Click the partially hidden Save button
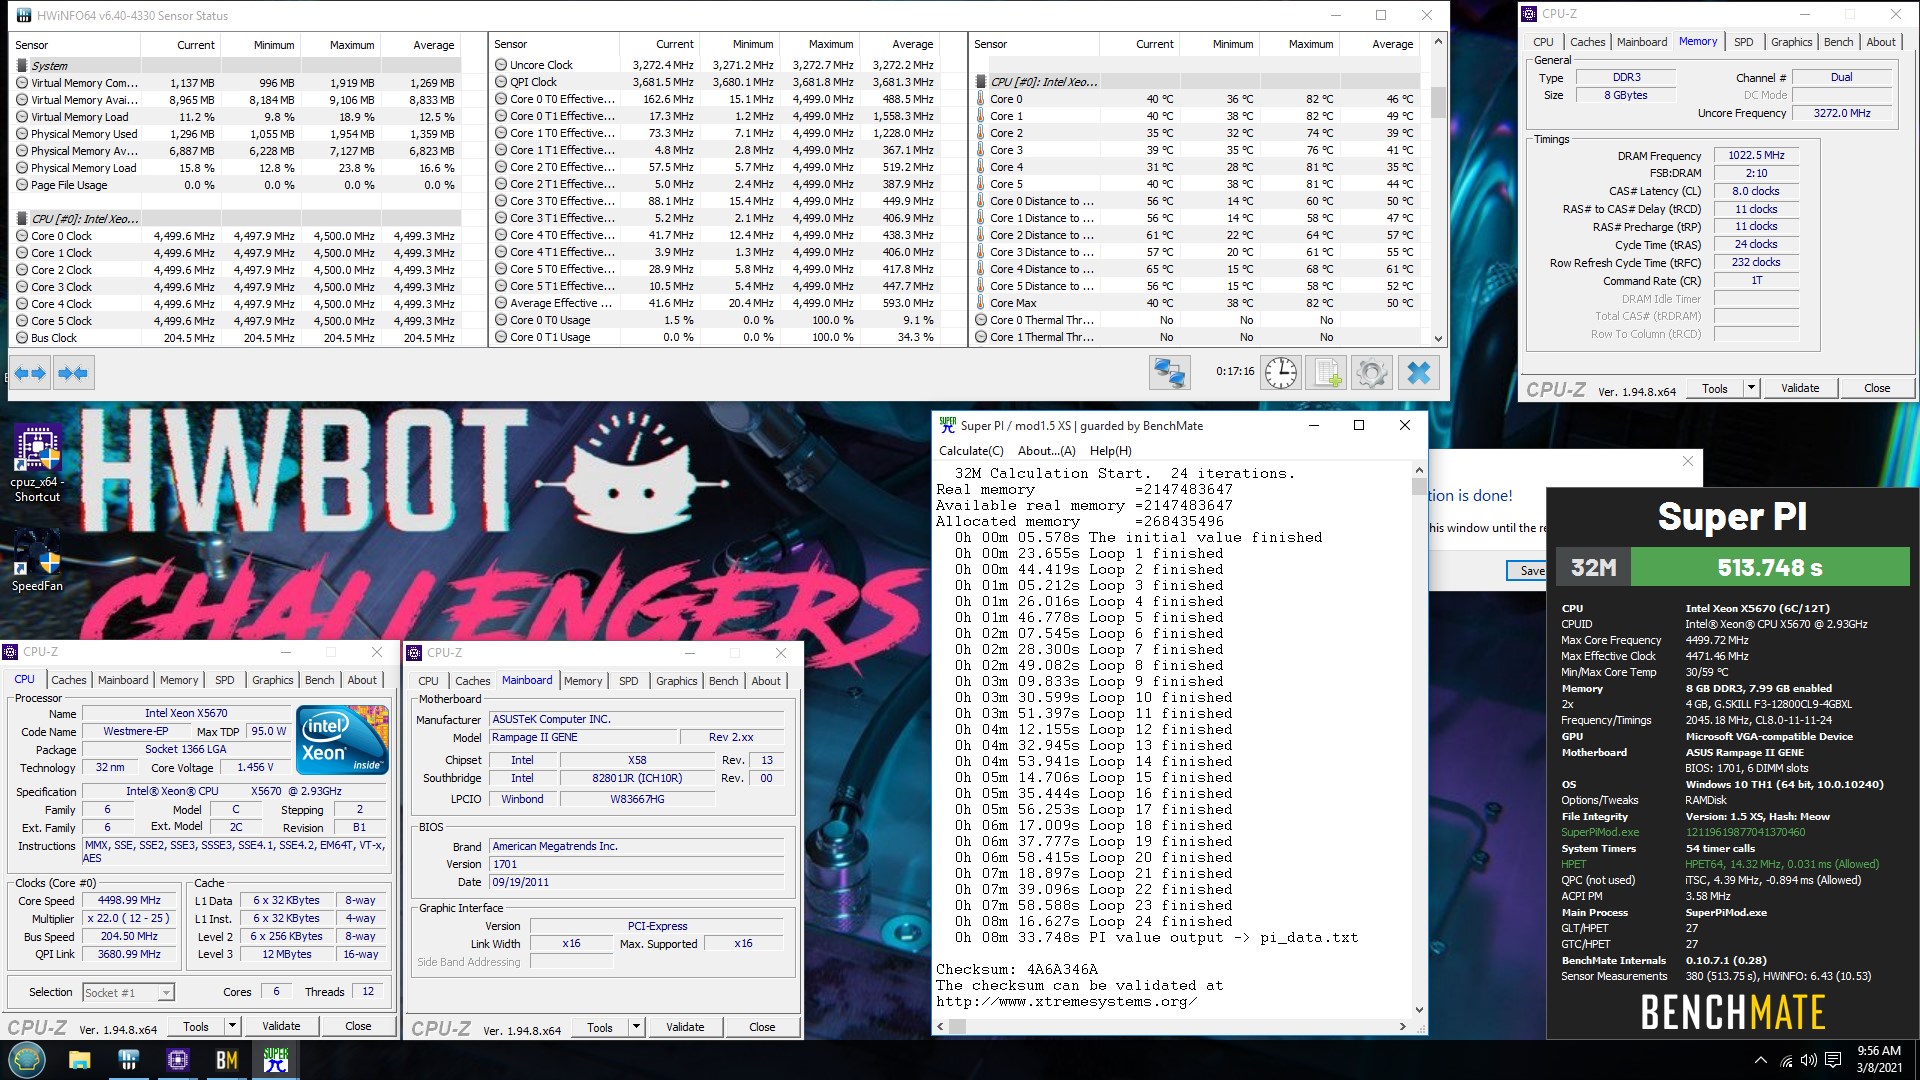This screenshot has width=1920, height=1080. coord(1527,570)
